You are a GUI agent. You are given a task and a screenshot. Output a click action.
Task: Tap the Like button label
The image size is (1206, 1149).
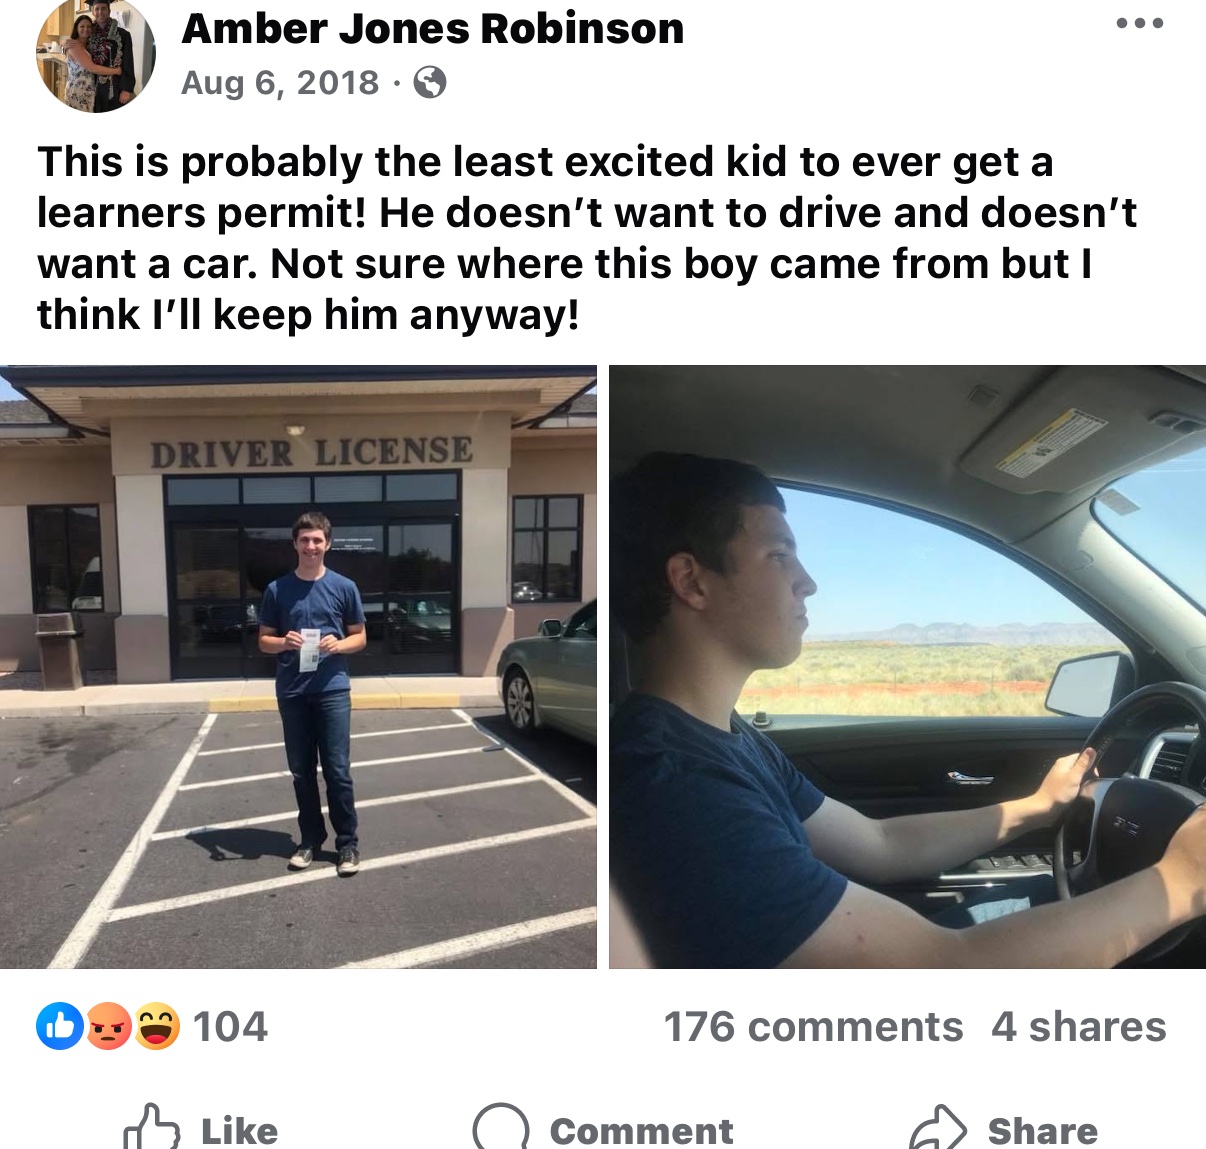click(240, 1131)
